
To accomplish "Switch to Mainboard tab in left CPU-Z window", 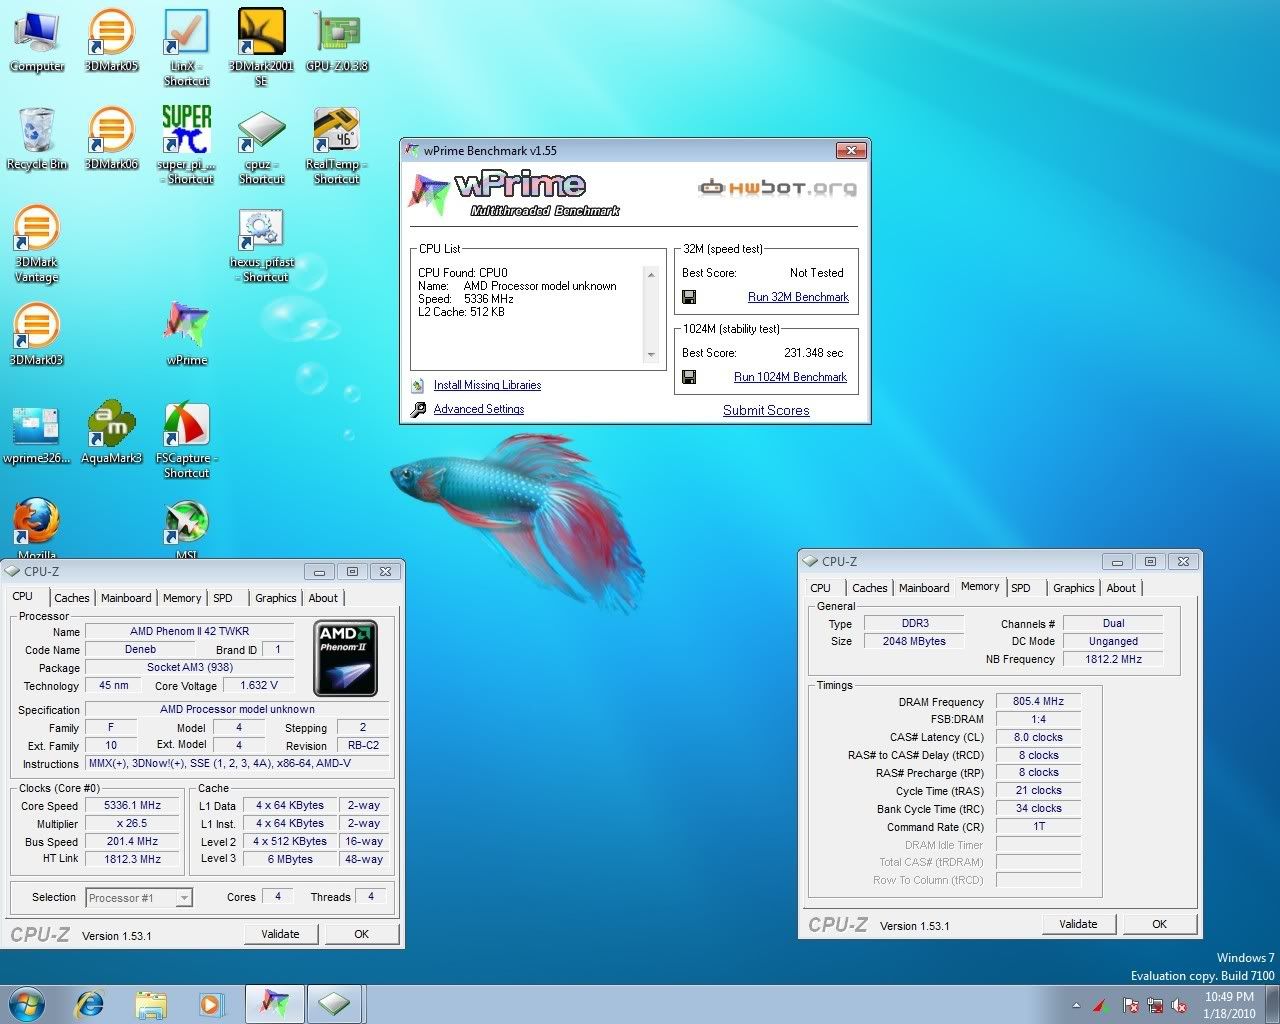I will coord(126,598).
